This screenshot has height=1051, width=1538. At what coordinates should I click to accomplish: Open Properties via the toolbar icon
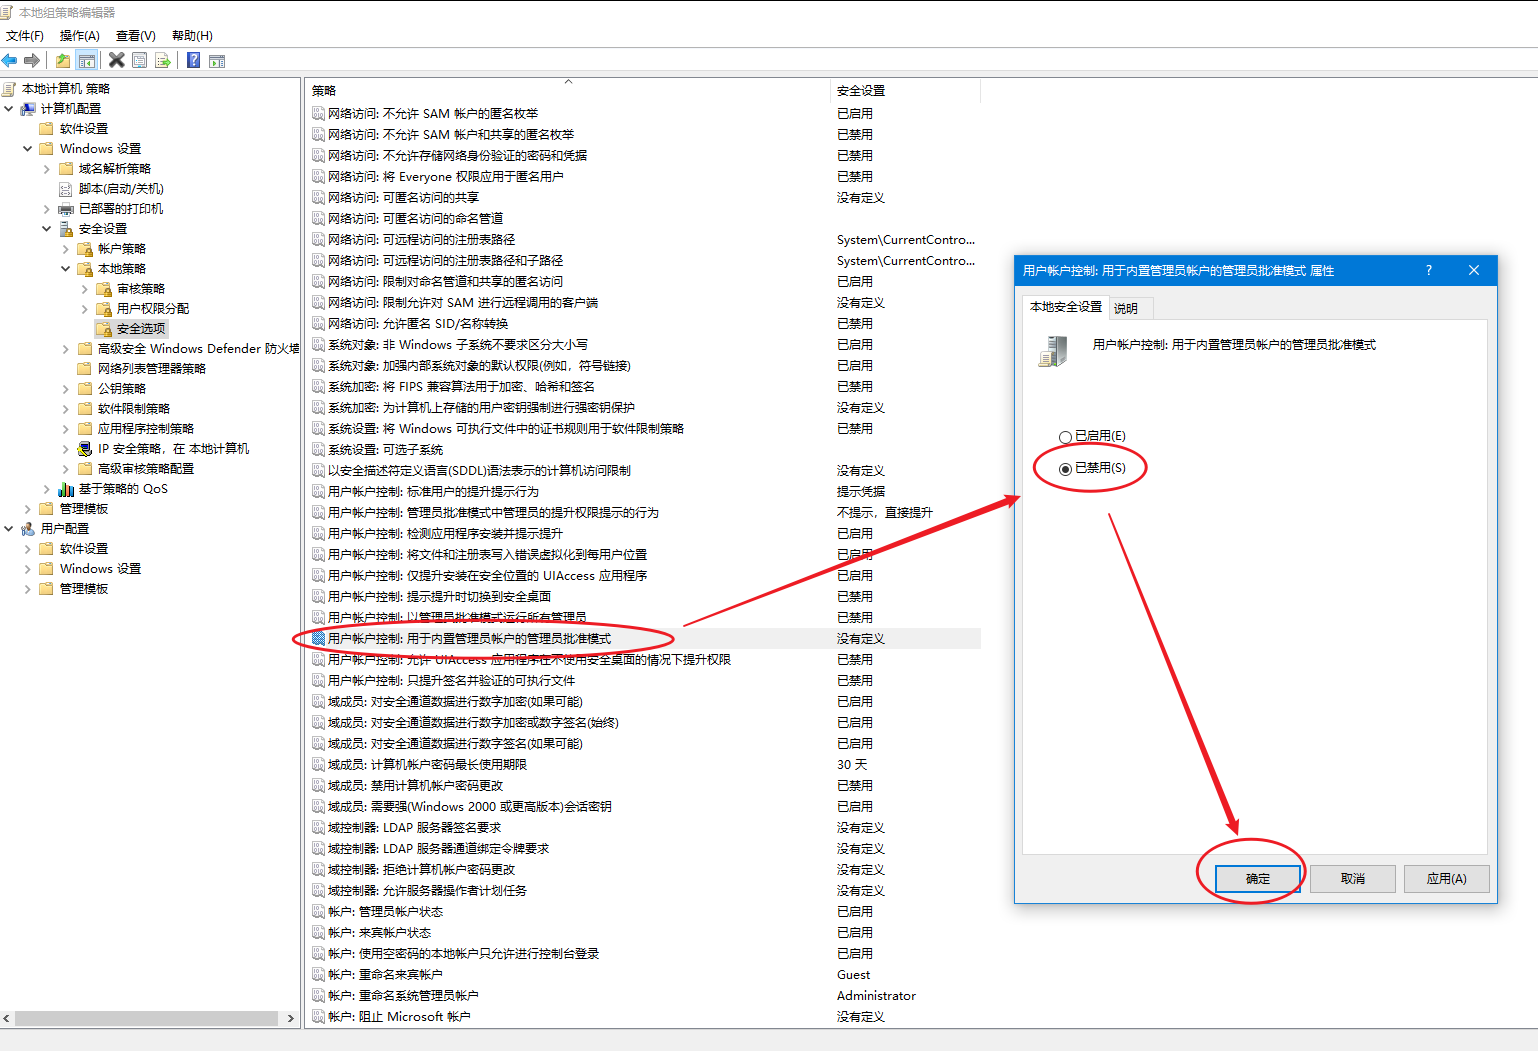tap(140, 60)
